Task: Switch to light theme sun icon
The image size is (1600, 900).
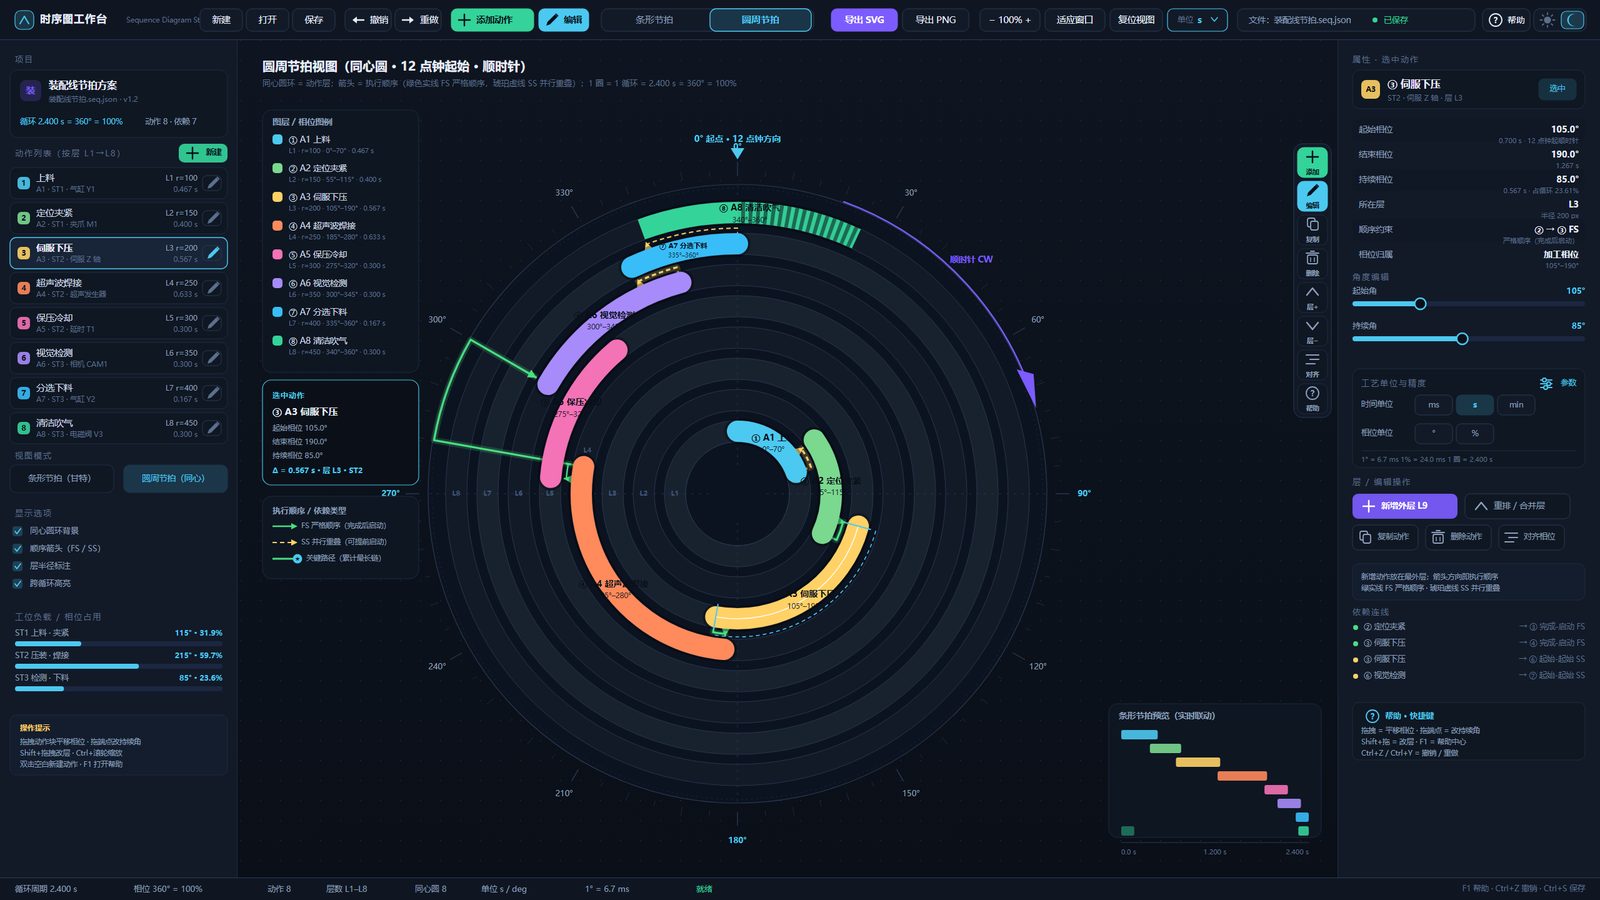Action: (1548, 20)
